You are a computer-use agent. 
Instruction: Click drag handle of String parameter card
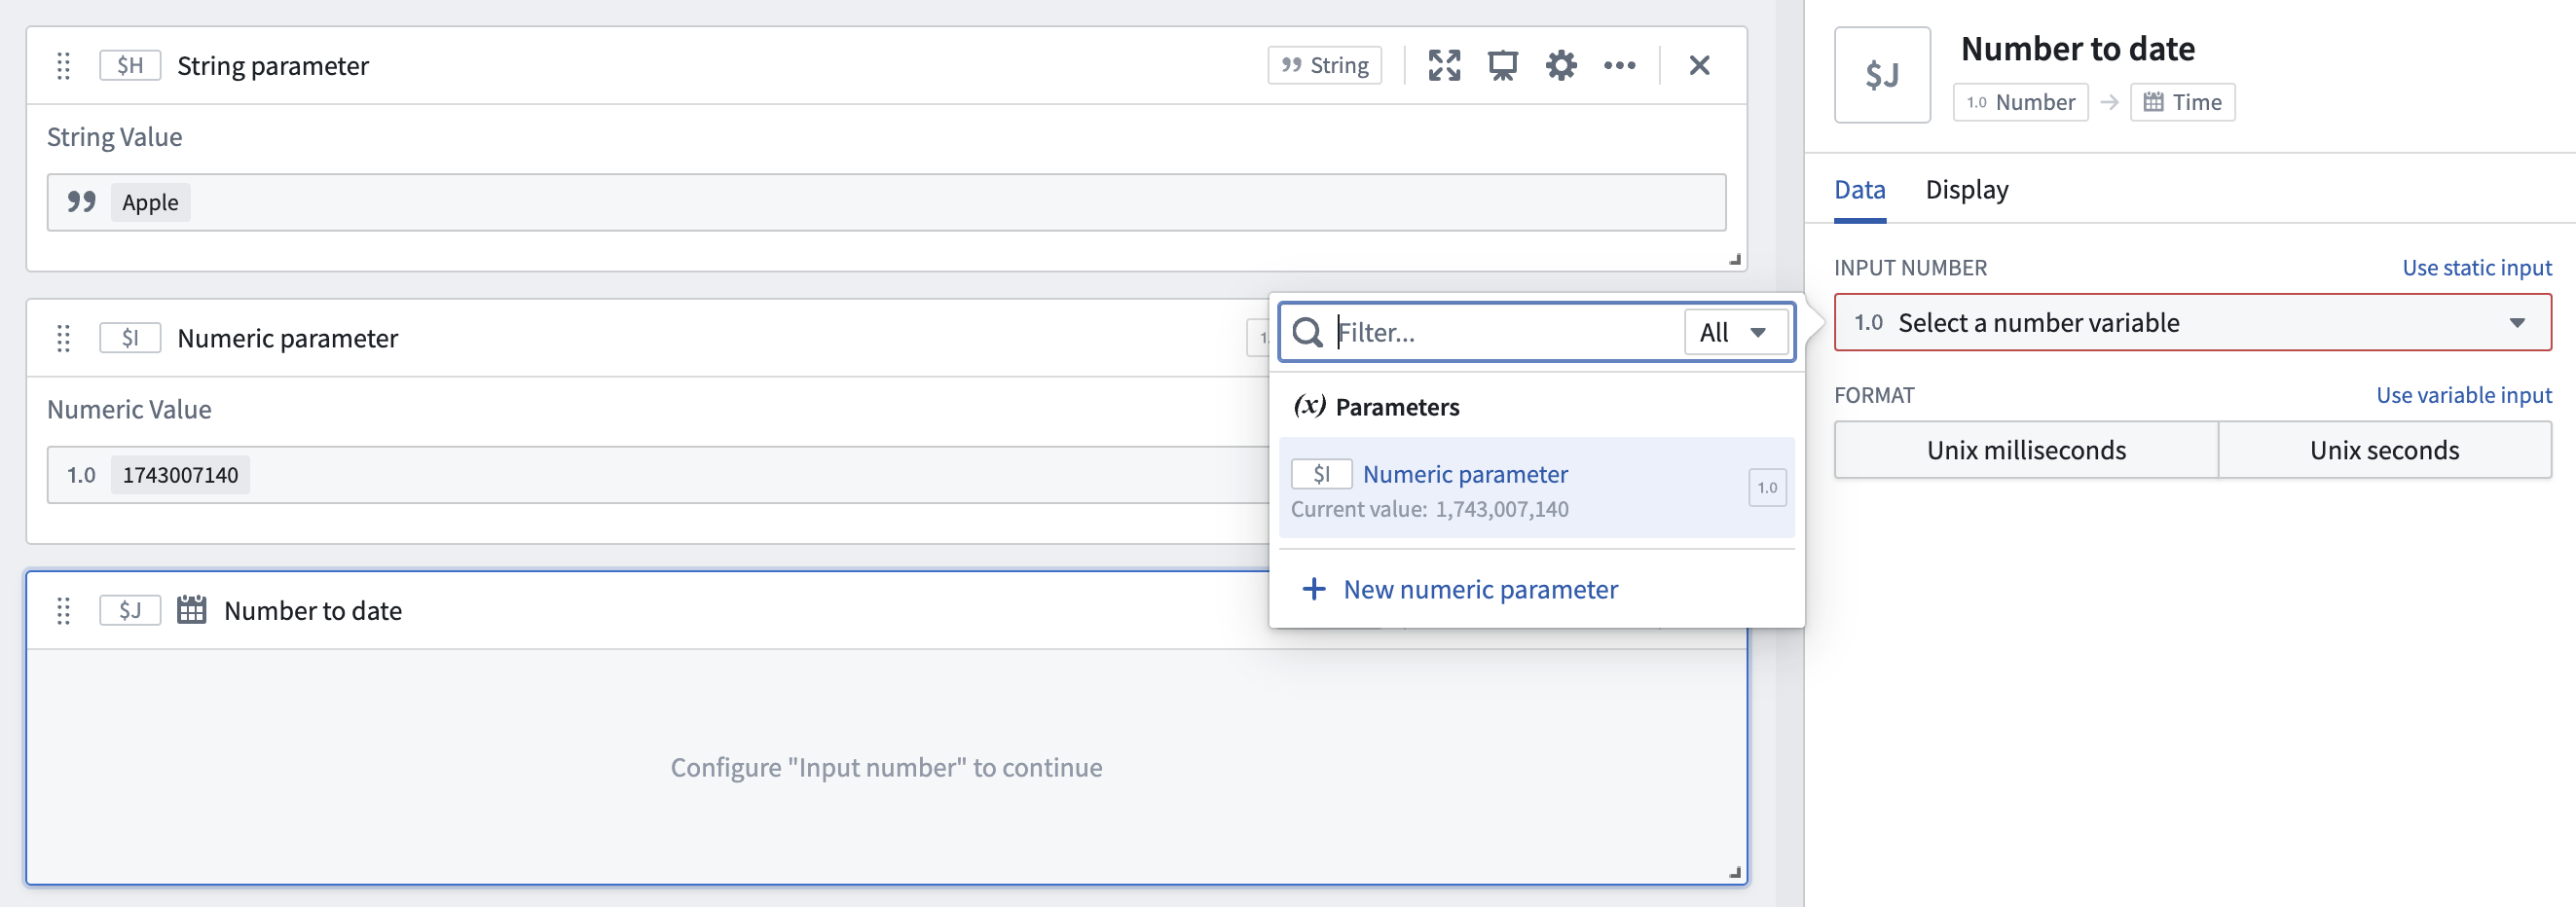coord(63,66)
